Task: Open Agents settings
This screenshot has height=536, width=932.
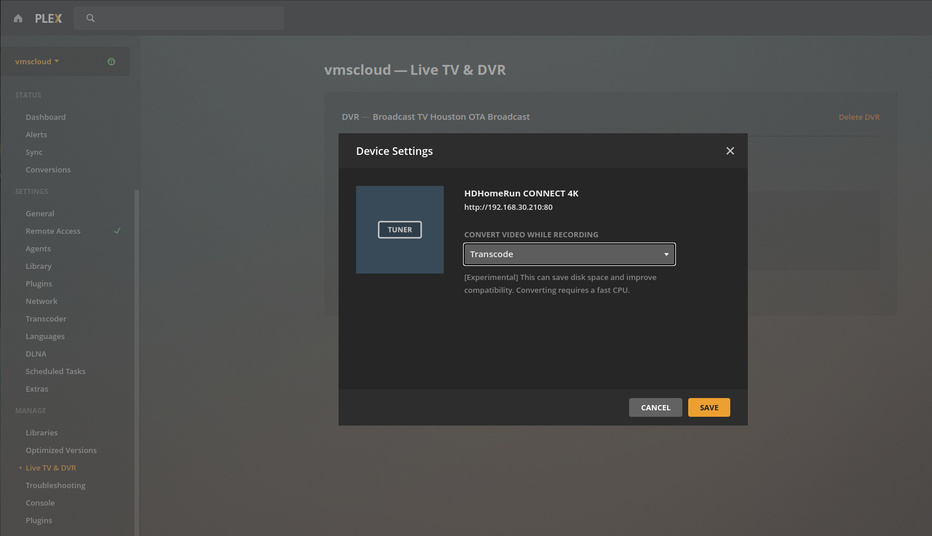Action: tap(38, 248)
